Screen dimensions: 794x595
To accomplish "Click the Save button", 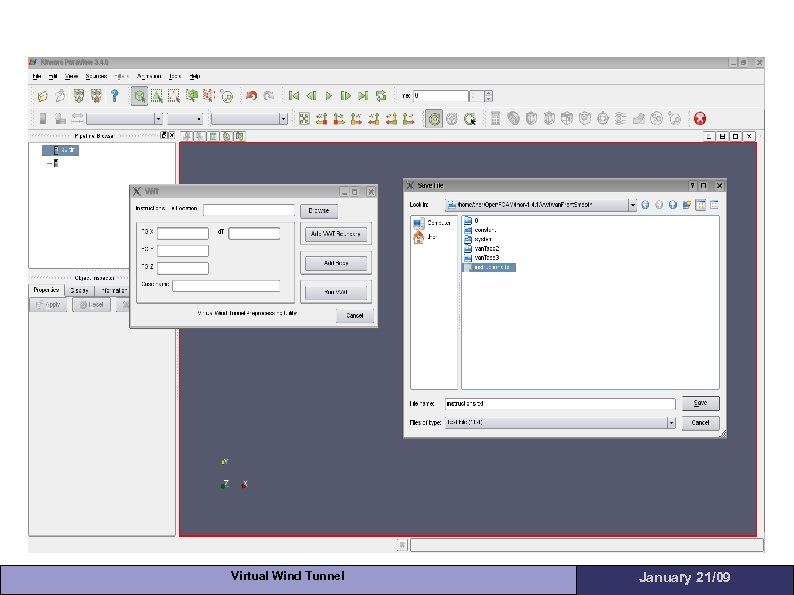I will pos(700,403).
